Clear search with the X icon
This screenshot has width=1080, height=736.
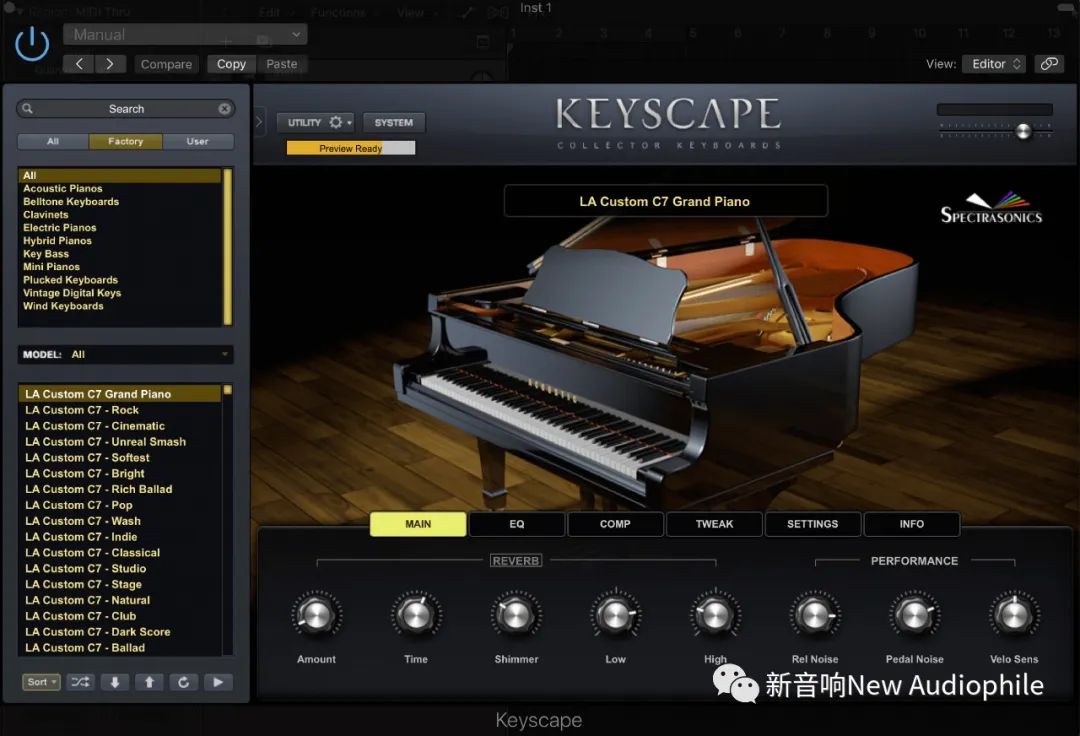(x=225, y=109)
